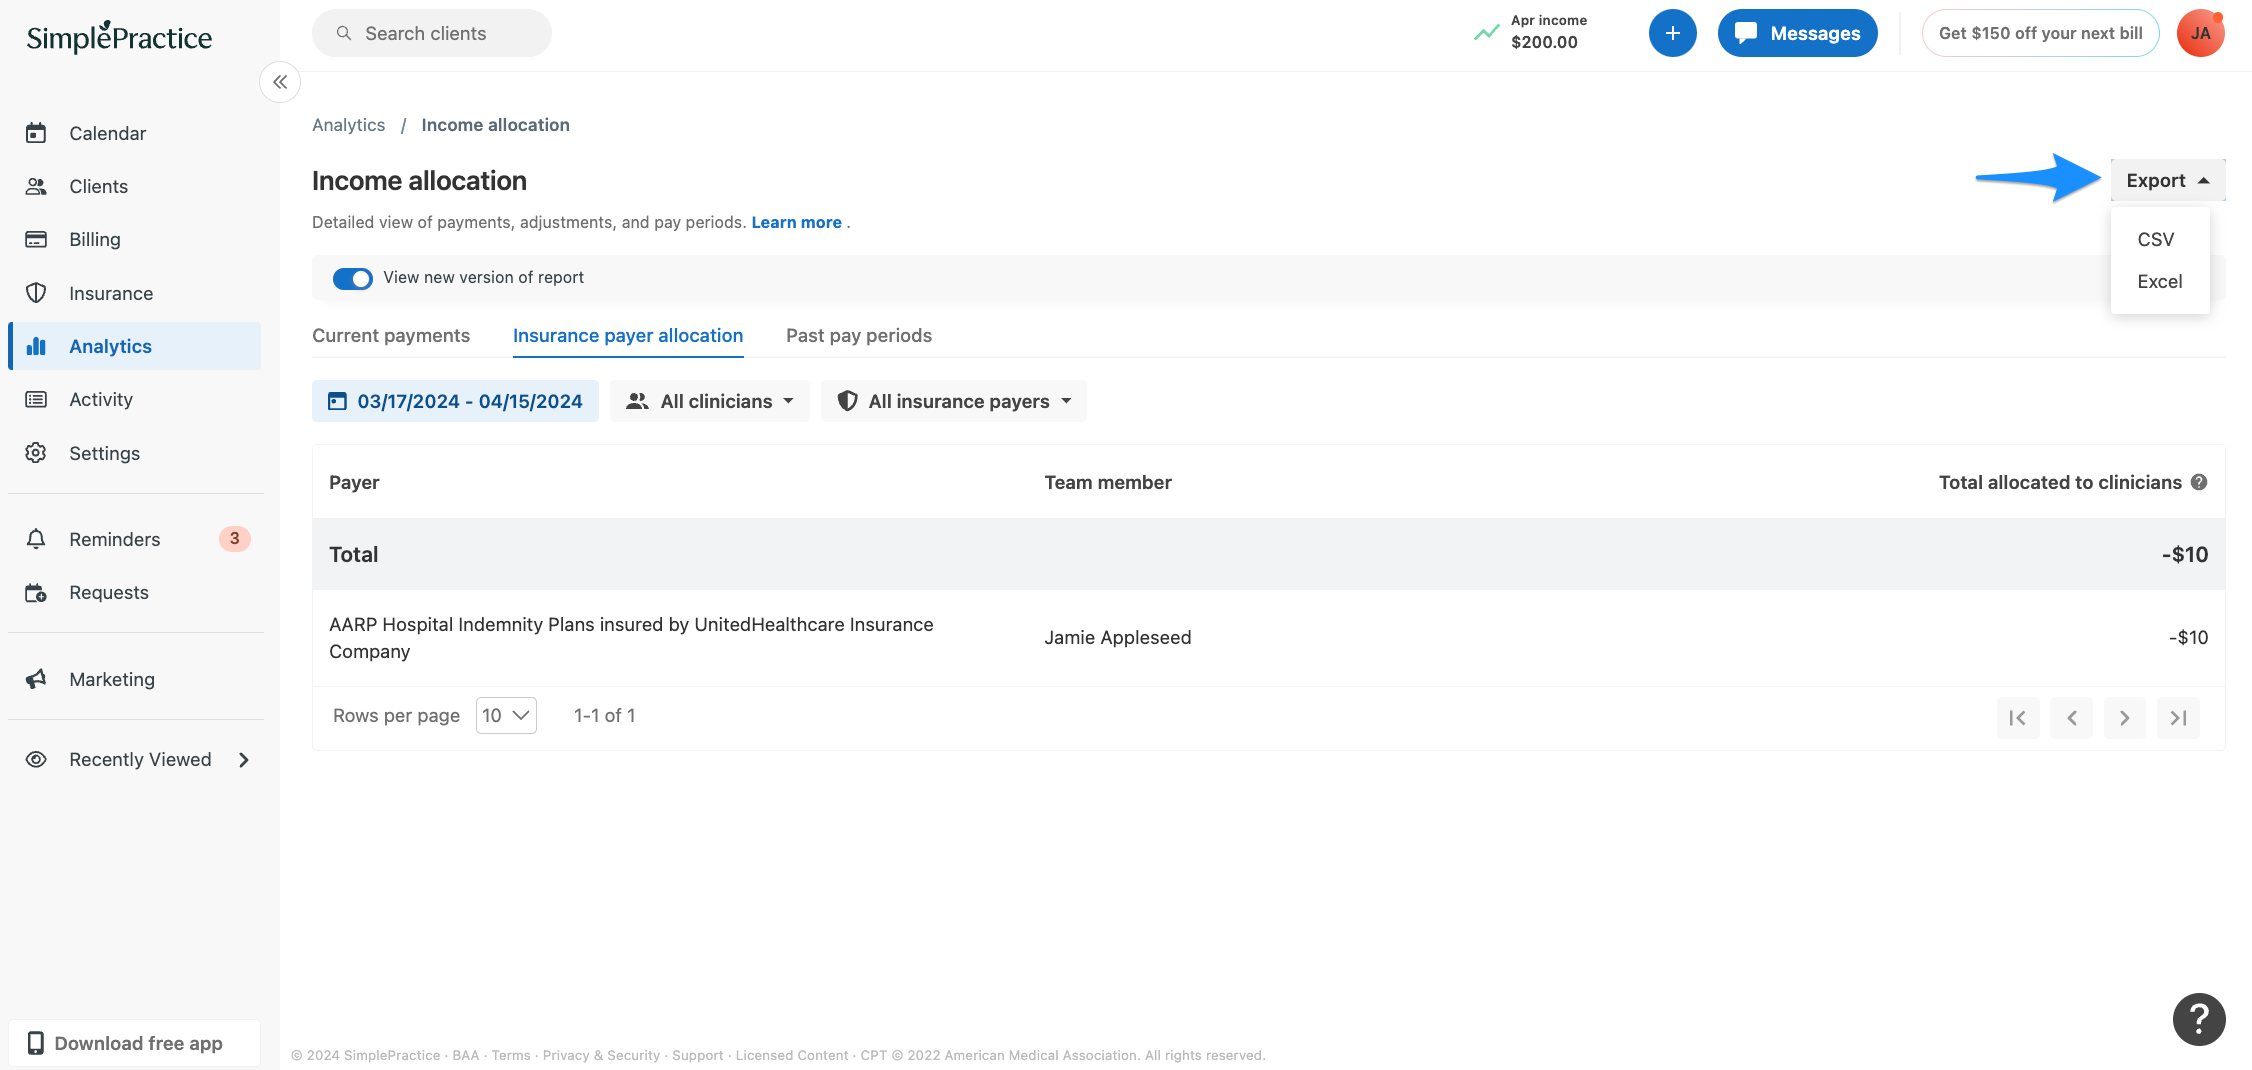Click Jamie Appleseed team member cell
The height and width of the screenshot is (1070, 2252).
(x=1118, y=637)
